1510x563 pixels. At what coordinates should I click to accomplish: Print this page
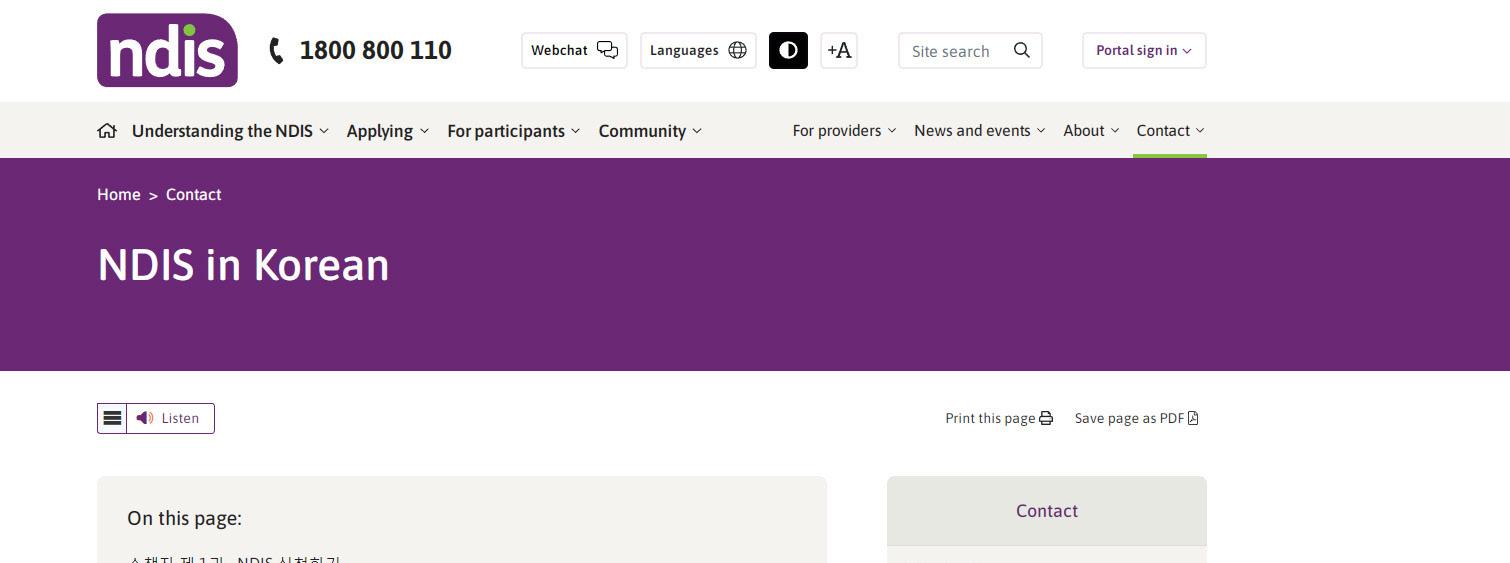coord(999,418)
